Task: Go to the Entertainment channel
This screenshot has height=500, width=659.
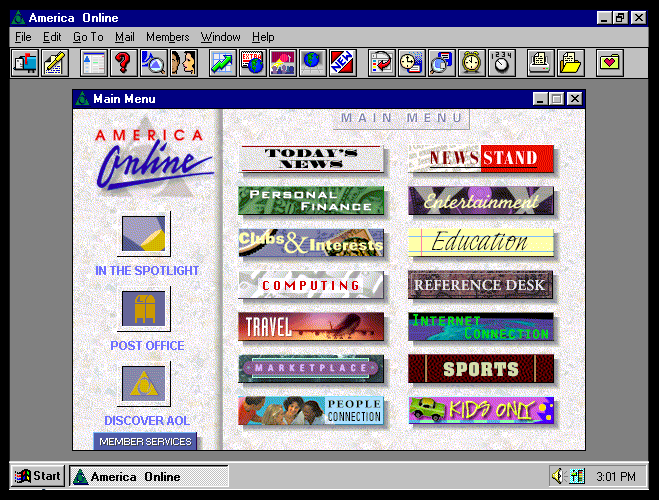Action: coord(481,200)
